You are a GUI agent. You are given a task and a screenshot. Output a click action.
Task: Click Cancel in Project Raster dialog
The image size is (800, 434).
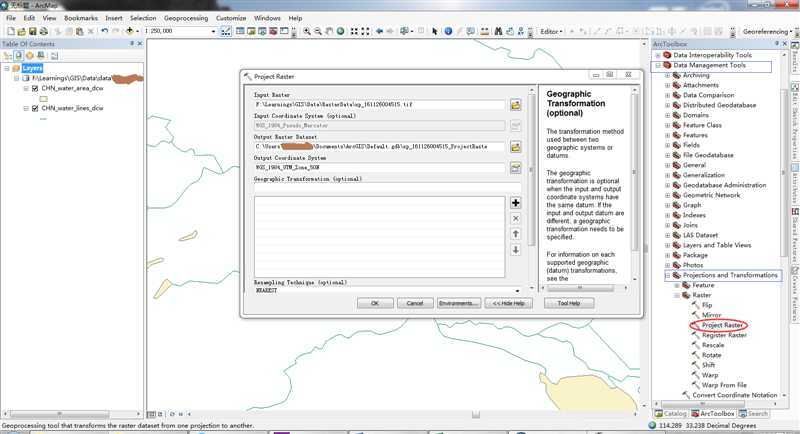tap(415, 303)
